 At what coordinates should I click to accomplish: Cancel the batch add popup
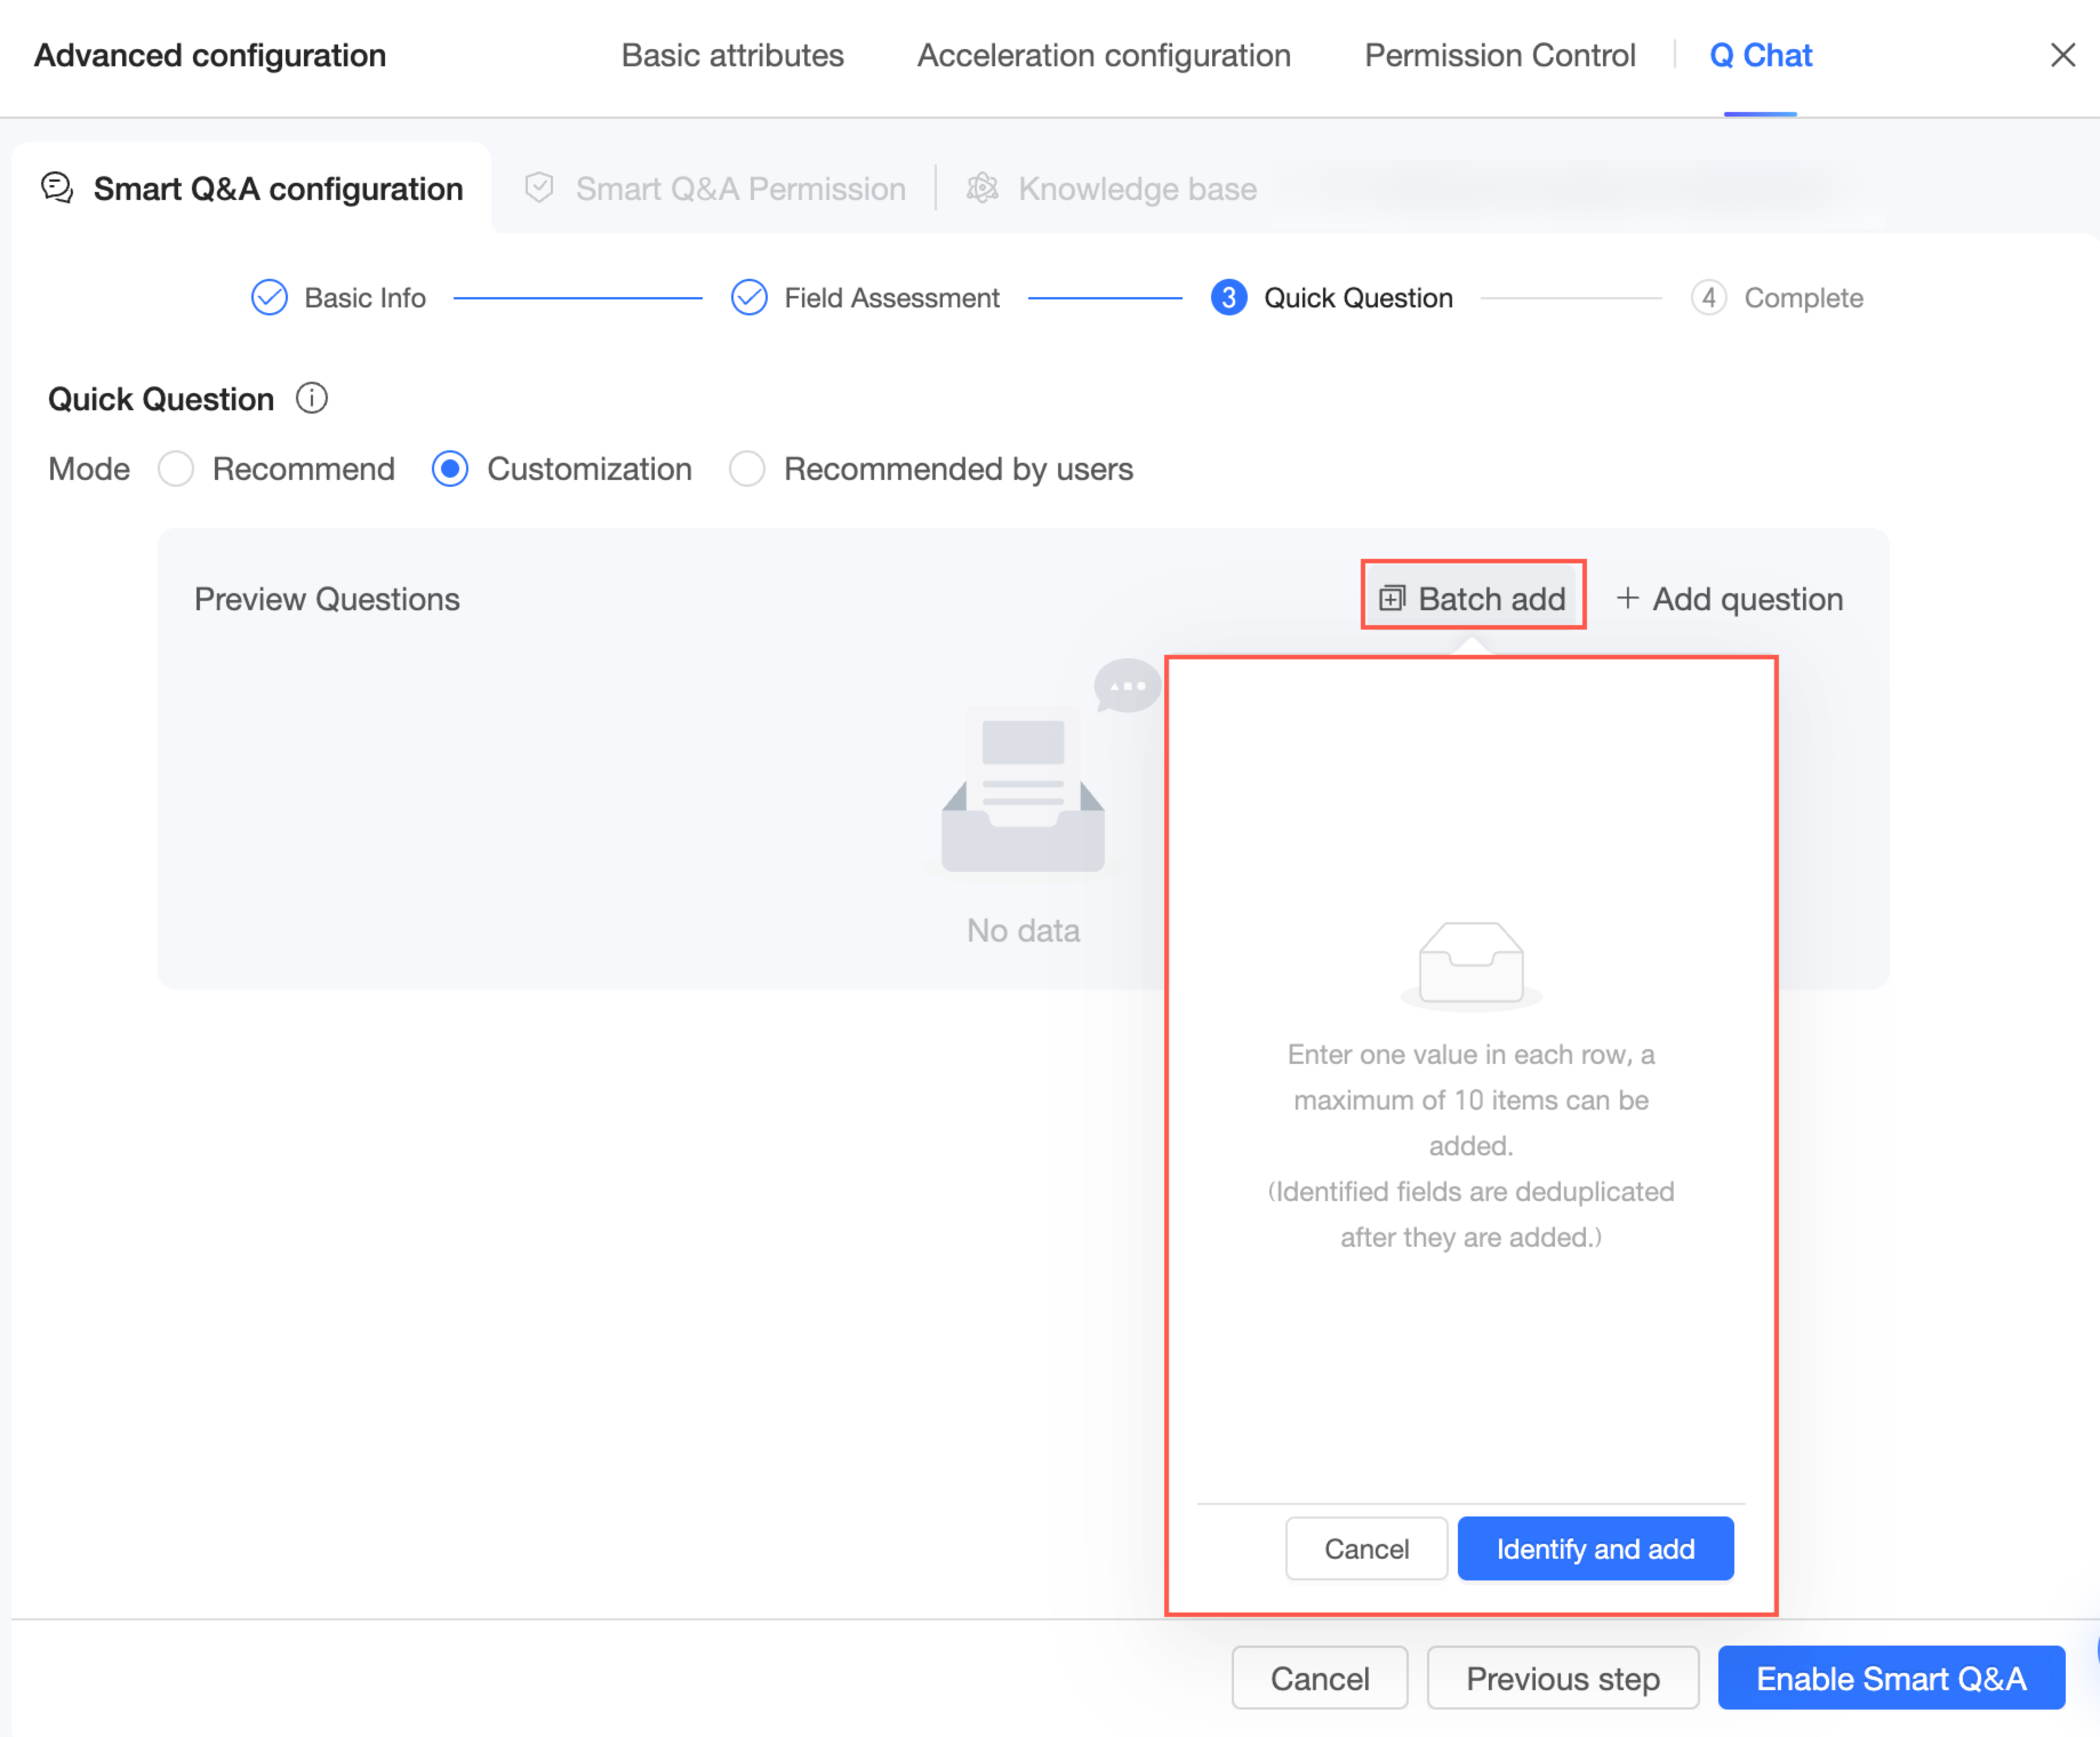(1365, 1548)
